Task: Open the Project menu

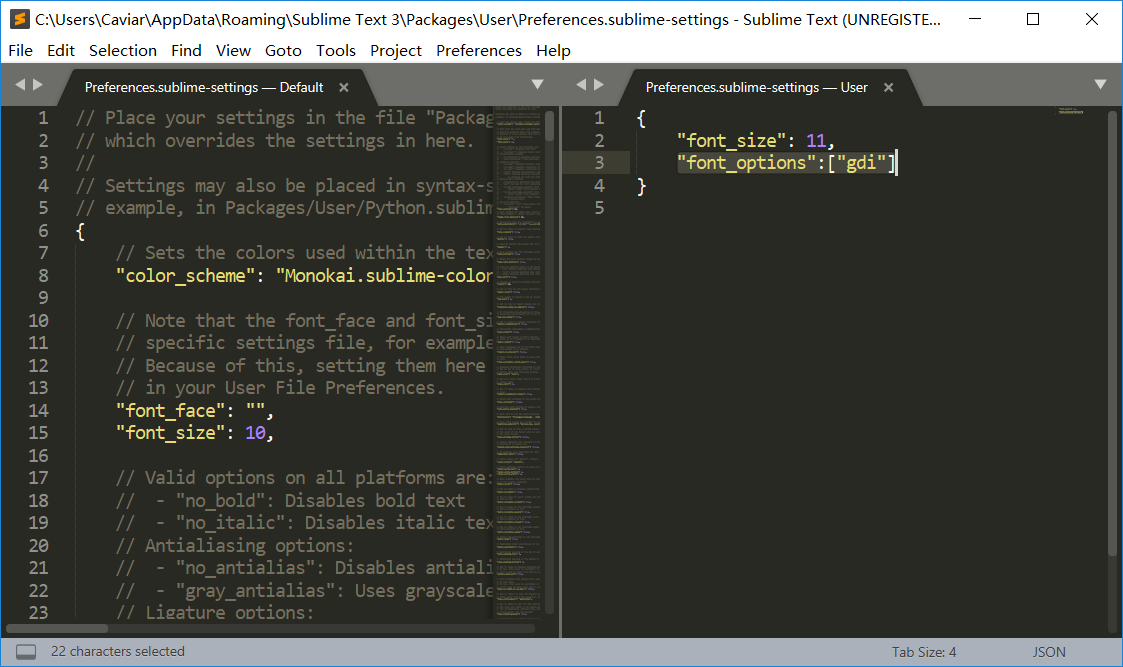Action: pos(395,51)
